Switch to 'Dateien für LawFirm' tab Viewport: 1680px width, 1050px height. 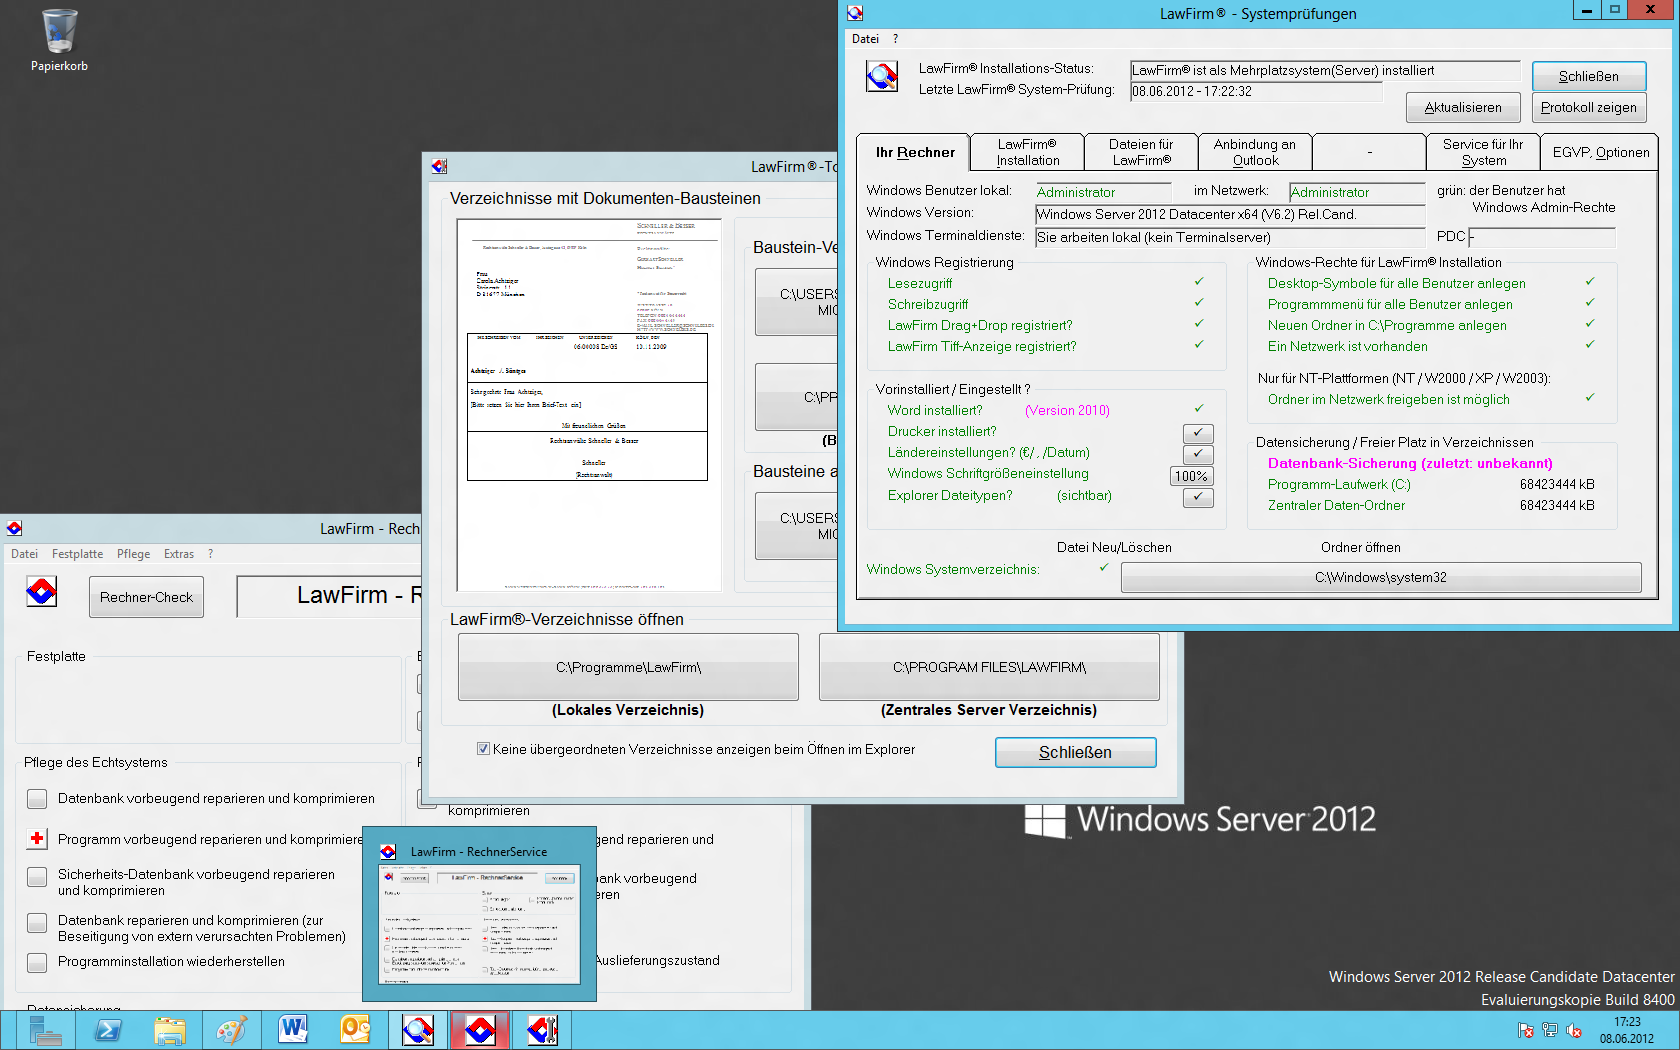point(1141,152)
